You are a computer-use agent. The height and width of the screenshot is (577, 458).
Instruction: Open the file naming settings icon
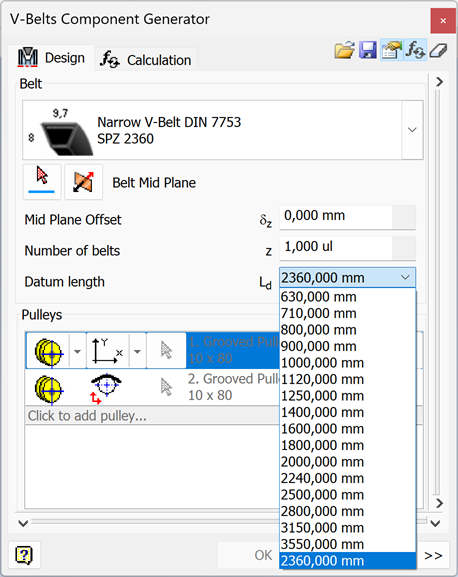click(391, 50)
